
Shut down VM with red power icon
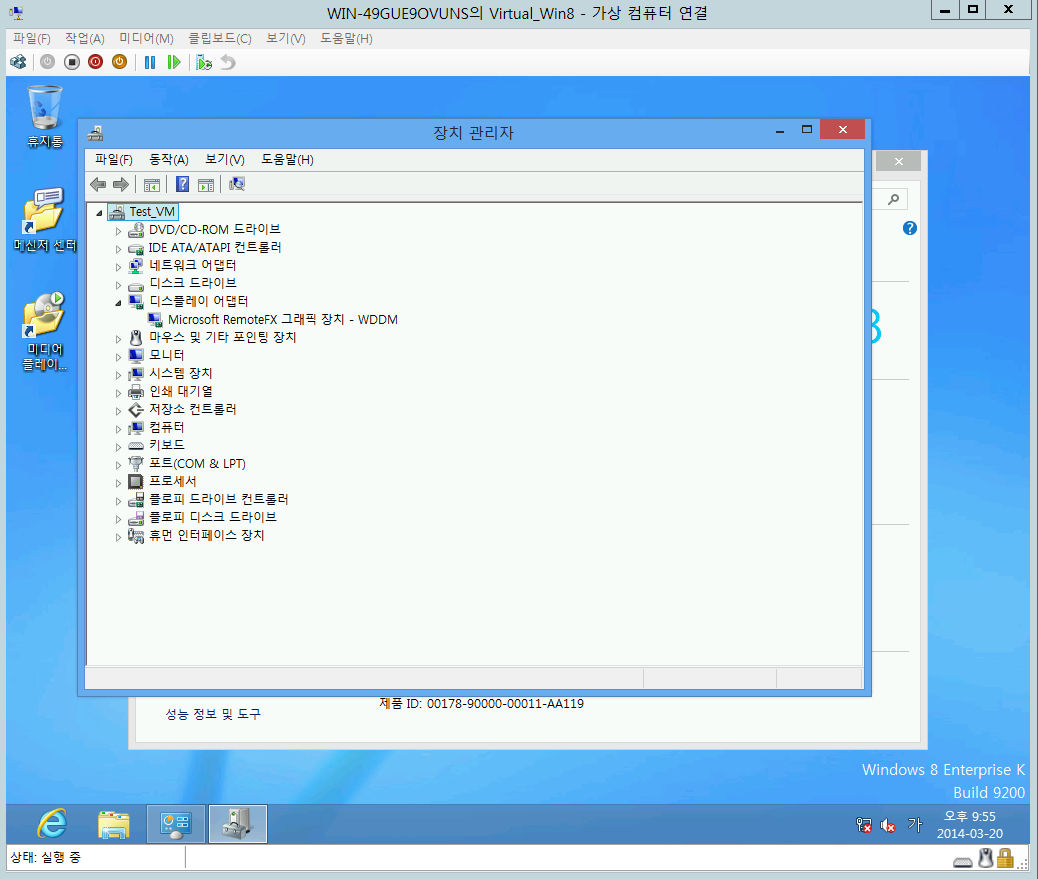click(95, 62)
